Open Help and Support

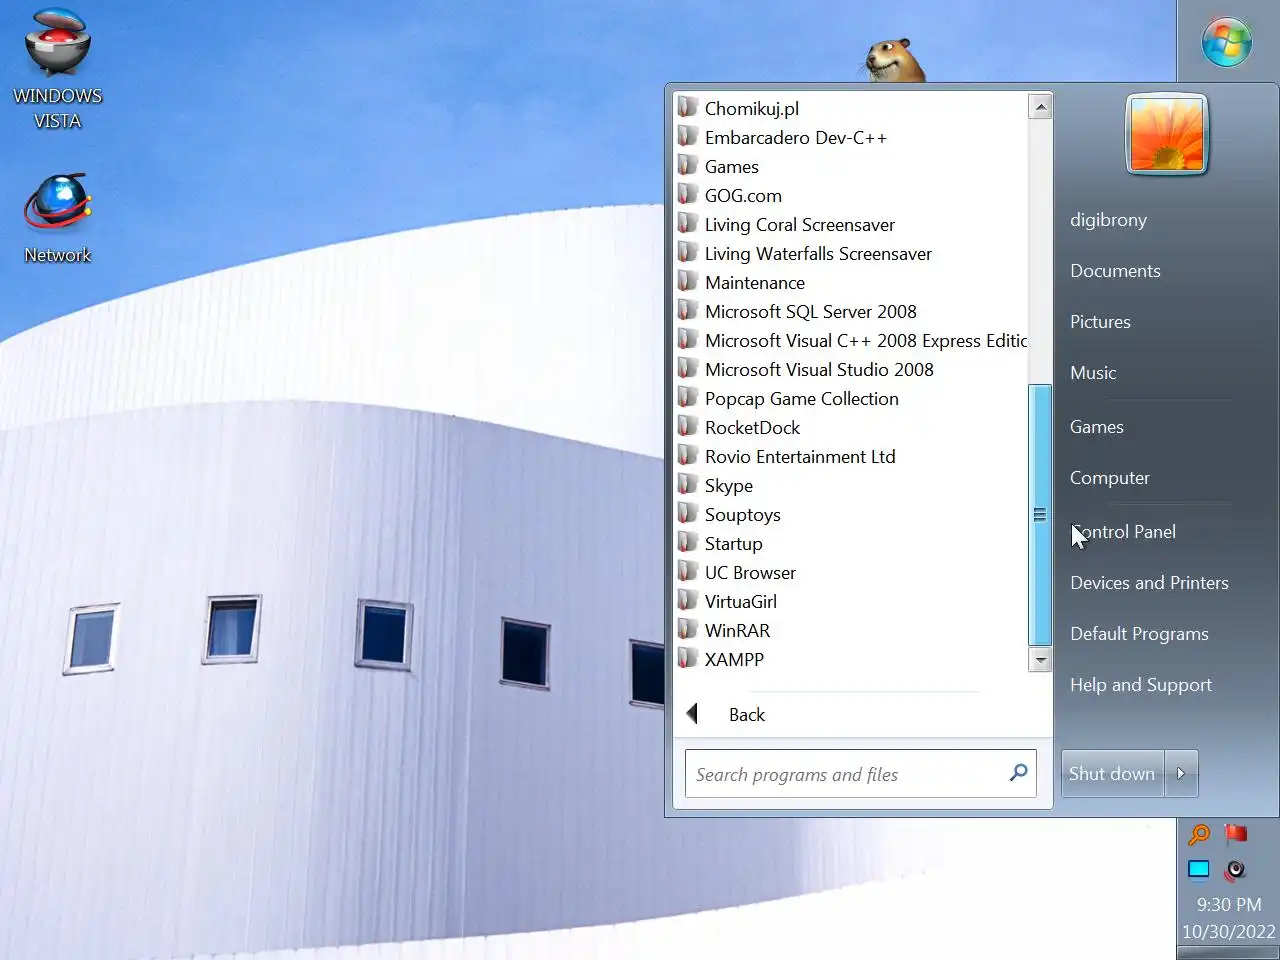tap(1140, 685)
